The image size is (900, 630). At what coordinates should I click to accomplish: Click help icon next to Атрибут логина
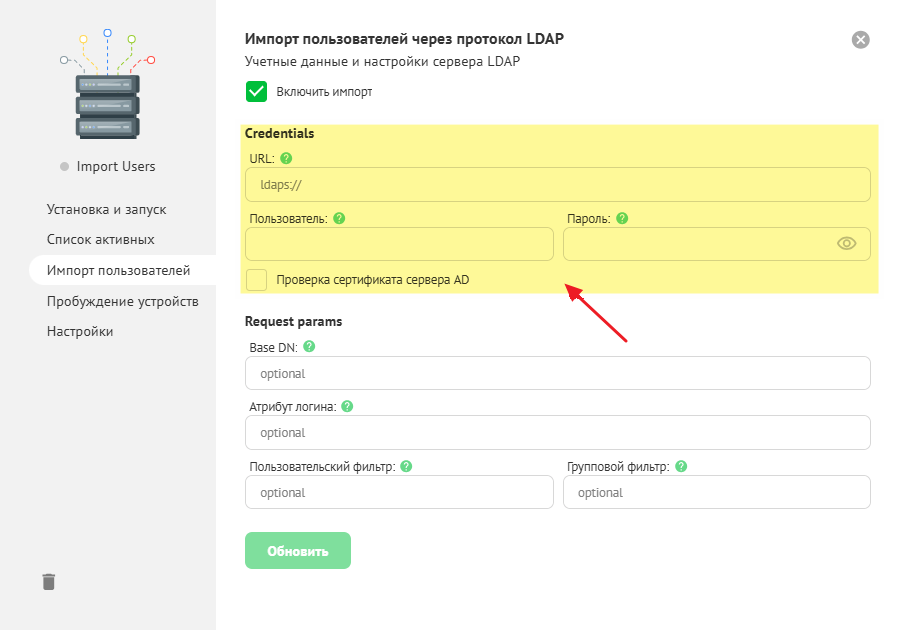347,406
